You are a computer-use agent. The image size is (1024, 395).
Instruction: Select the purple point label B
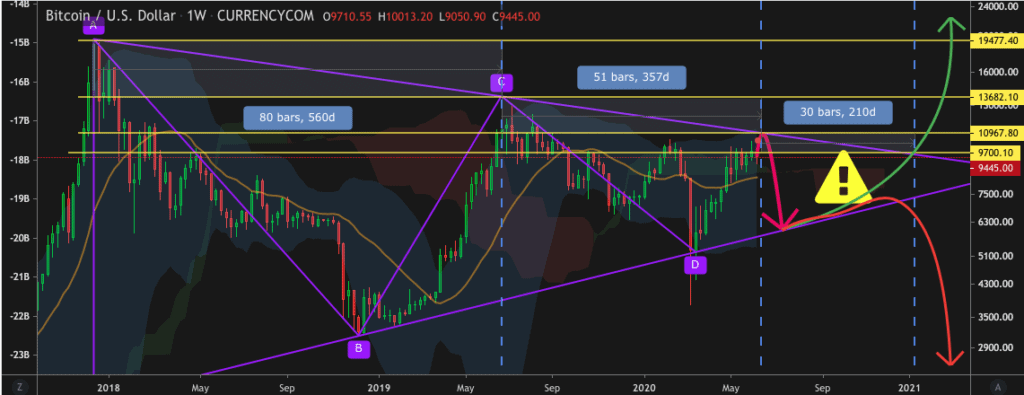coord(358,349)
